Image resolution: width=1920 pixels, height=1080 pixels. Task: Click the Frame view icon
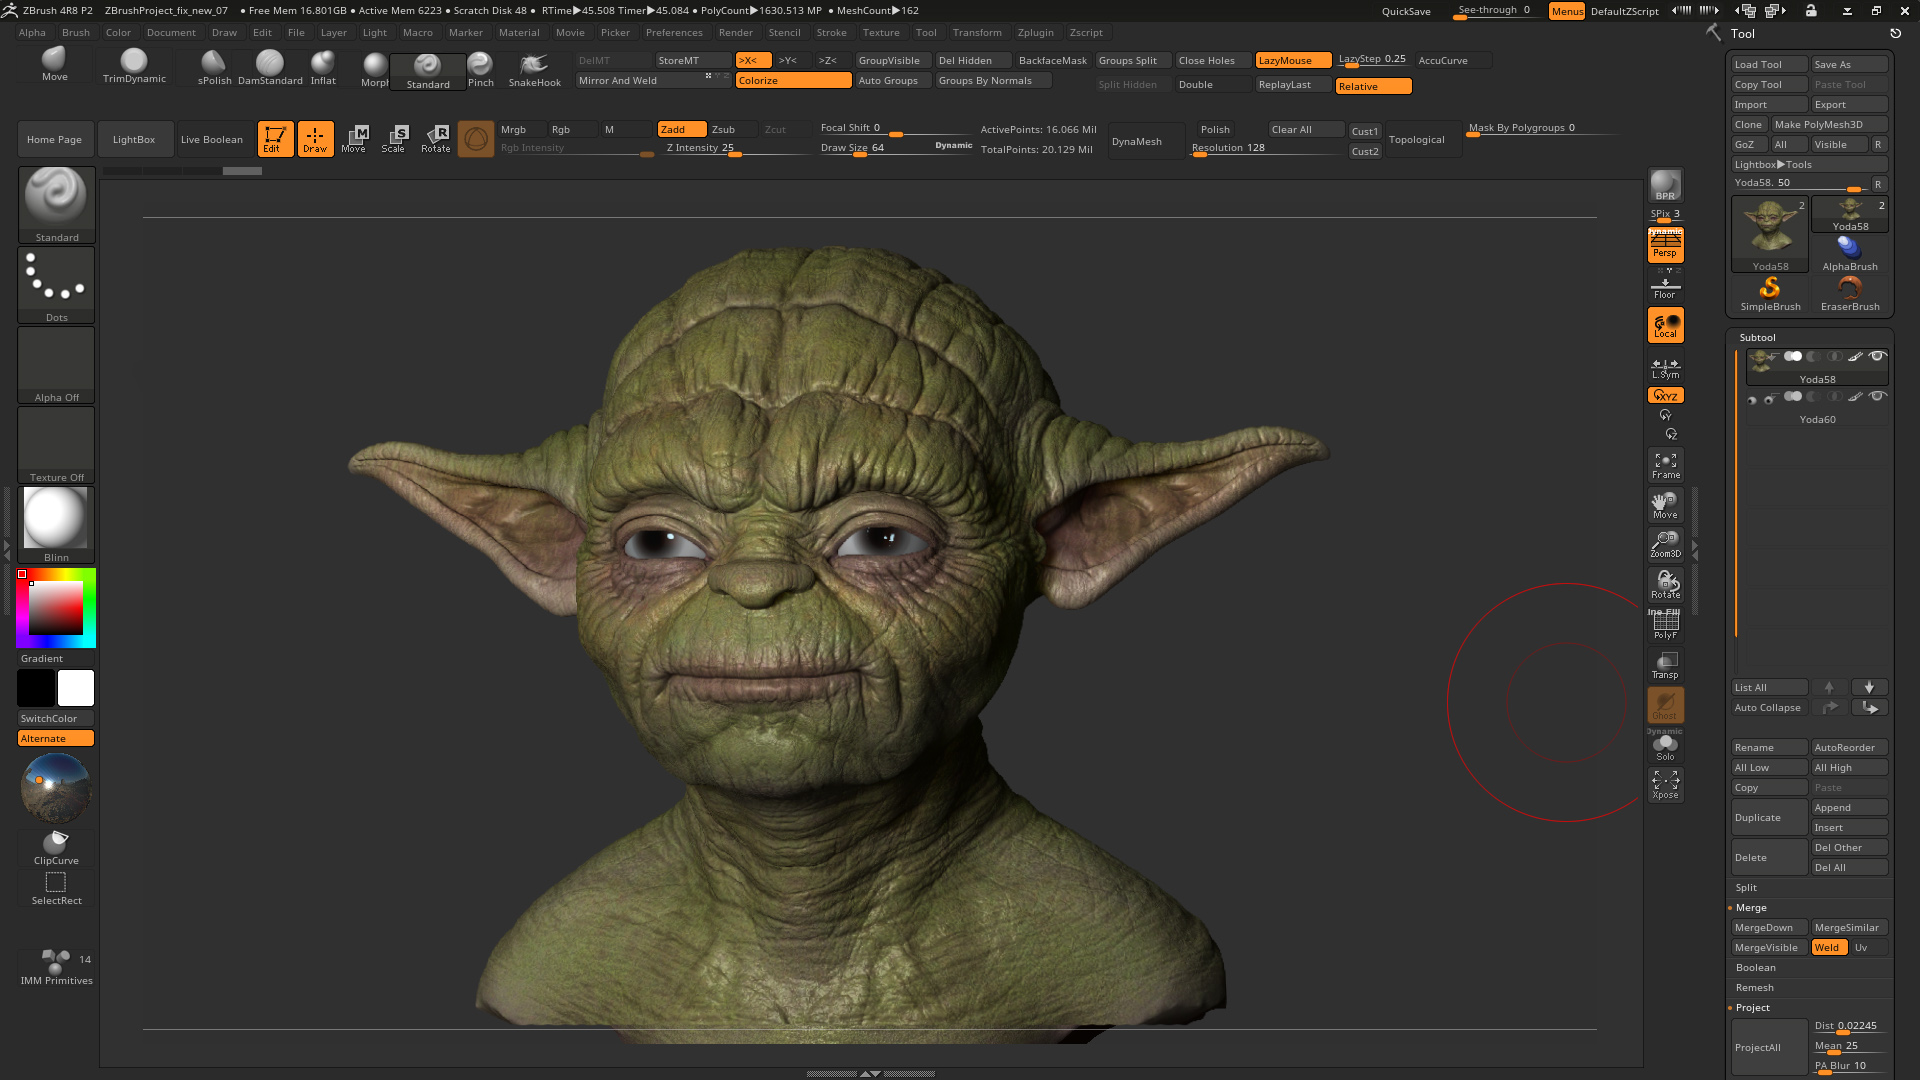point(1665,465)
